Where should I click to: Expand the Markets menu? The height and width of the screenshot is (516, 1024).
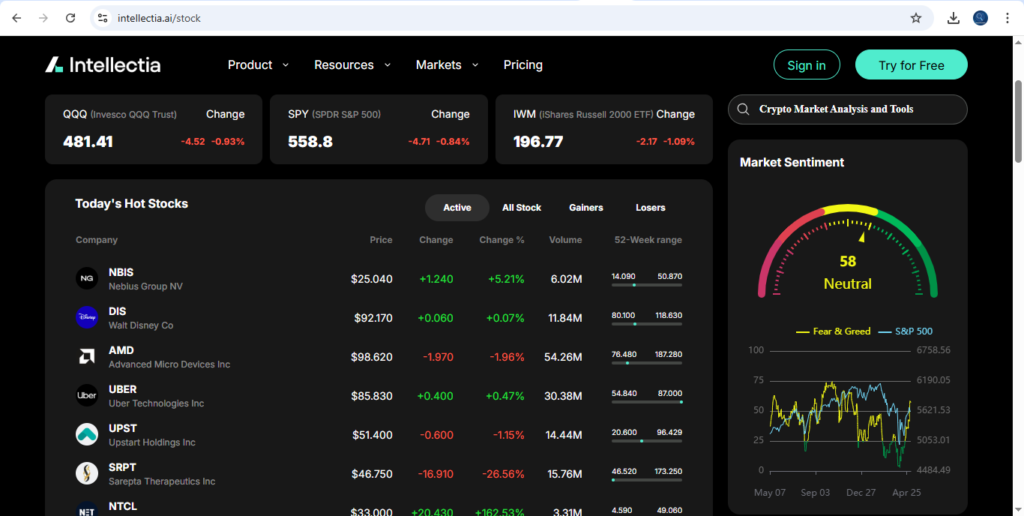(447, 65)
